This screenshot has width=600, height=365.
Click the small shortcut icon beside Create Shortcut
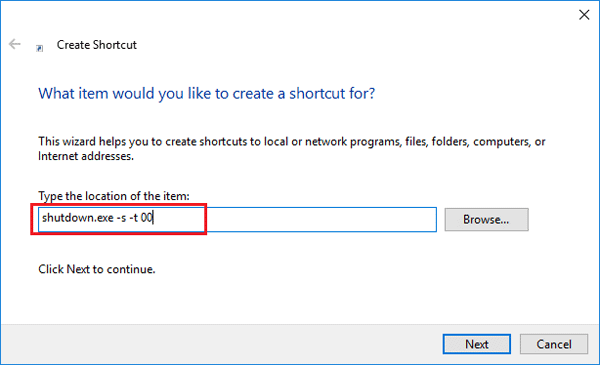pos(39,48)
